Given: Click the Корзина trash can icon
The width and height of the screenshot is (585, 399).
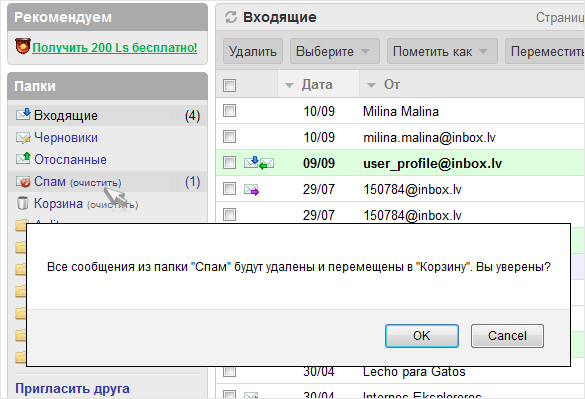Looking at the screenshot, I should 23,203.
